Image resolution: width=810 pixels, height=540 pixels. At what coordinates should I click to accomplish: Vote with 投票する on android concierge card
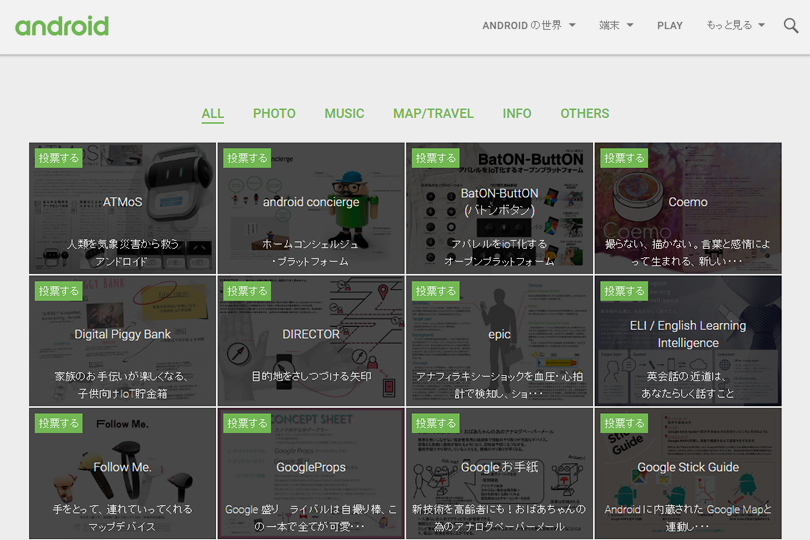[247, 158]
